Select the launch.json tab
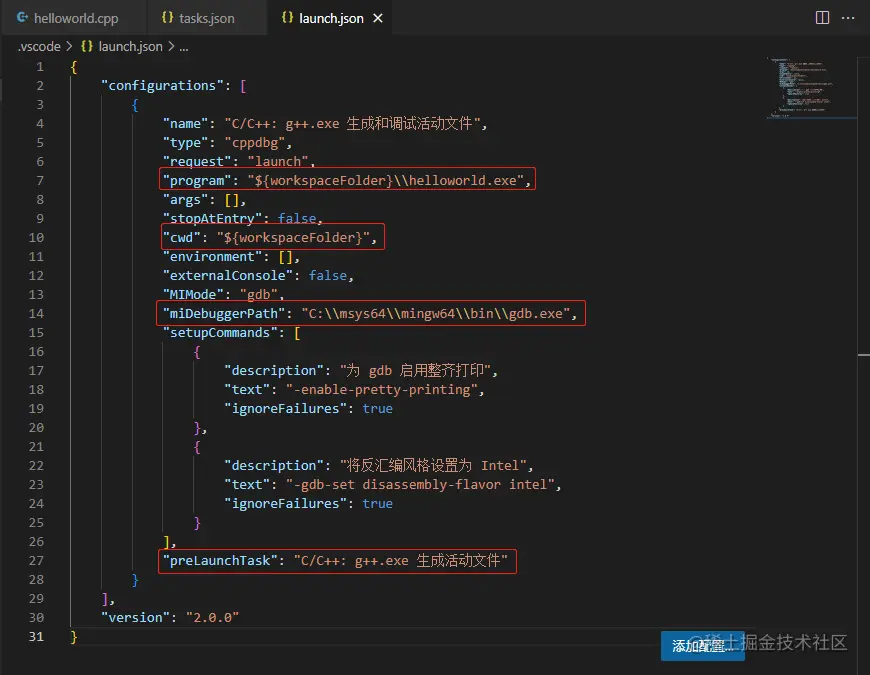The width and height of the screenshot is (870, 675). tap(331, 18)
